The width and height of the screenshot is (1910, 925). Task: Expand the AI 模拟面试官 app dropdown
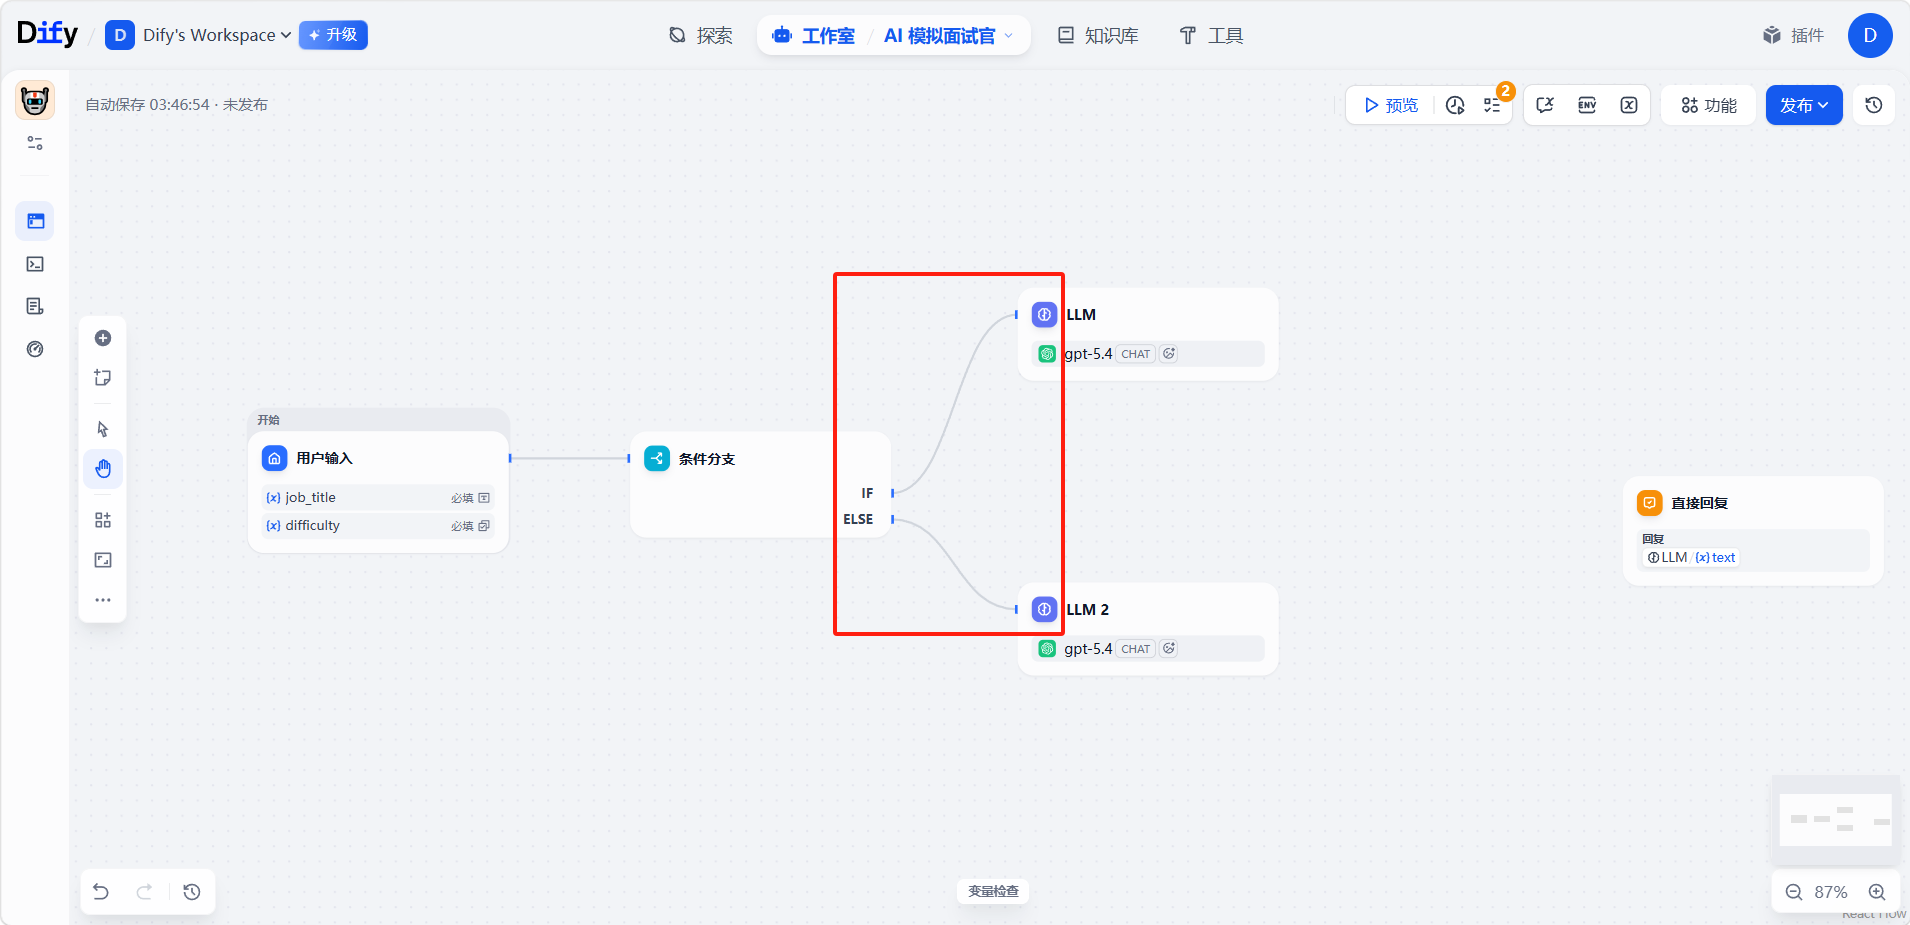[948, 36]
